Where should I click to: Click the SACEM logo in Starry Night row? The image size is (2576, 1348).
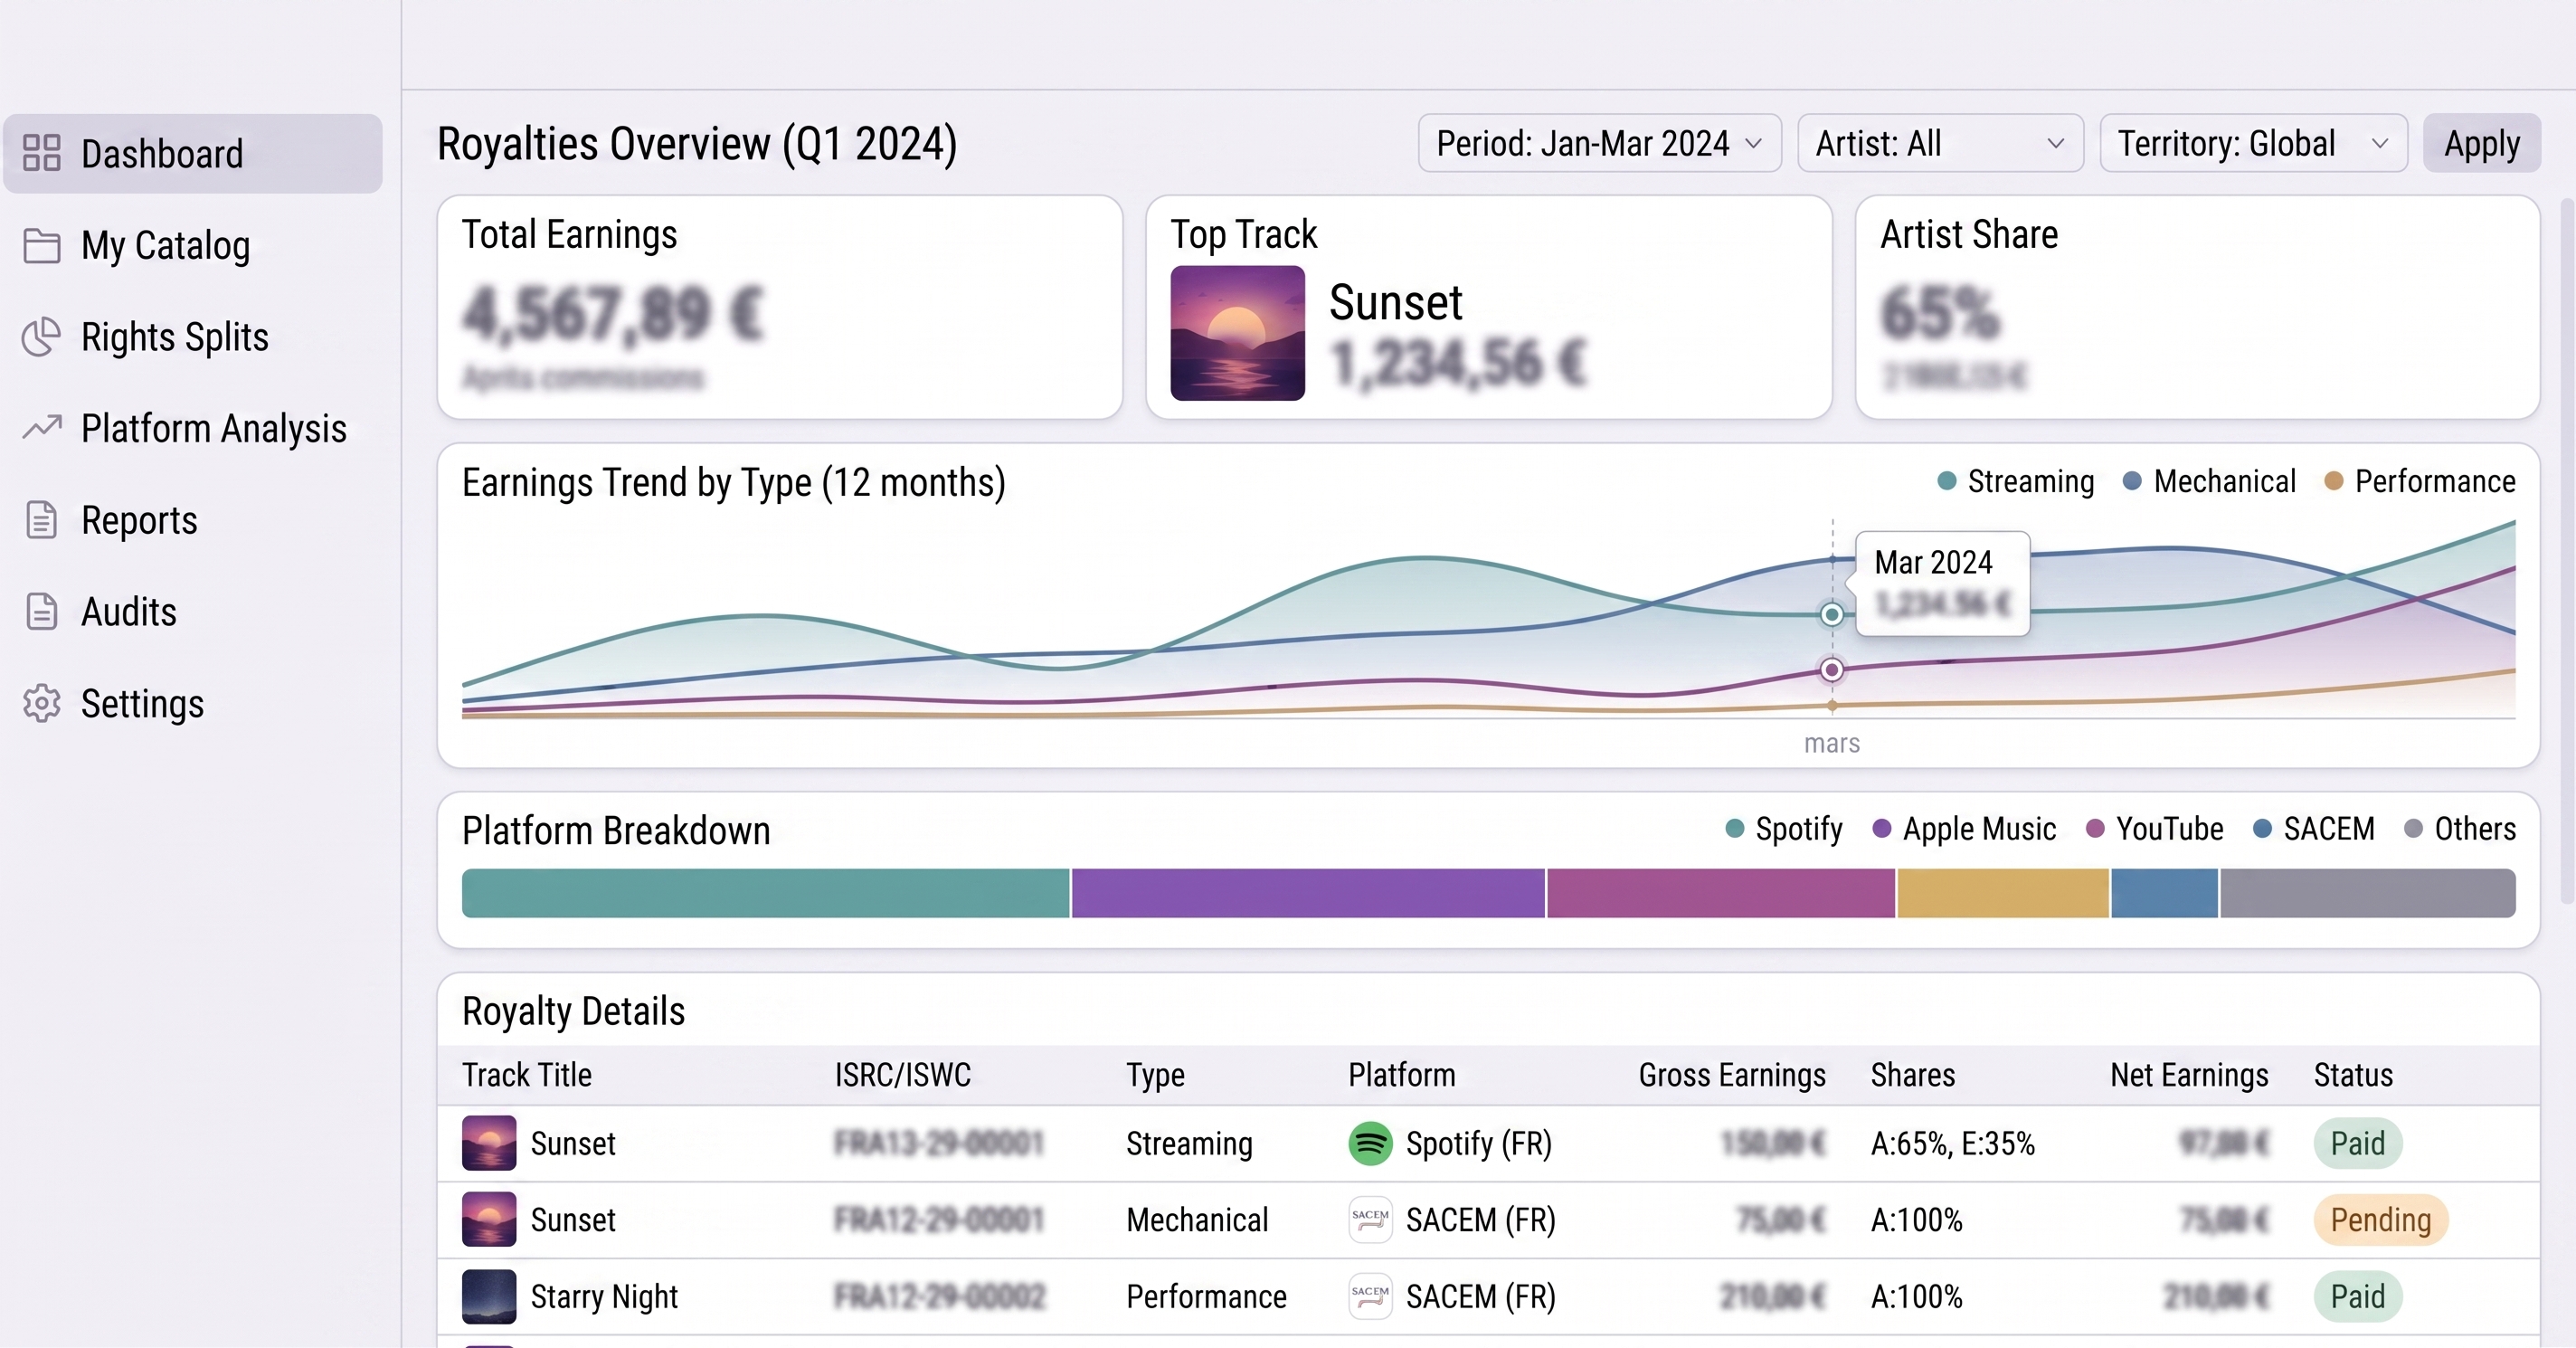[1370, 1296]
